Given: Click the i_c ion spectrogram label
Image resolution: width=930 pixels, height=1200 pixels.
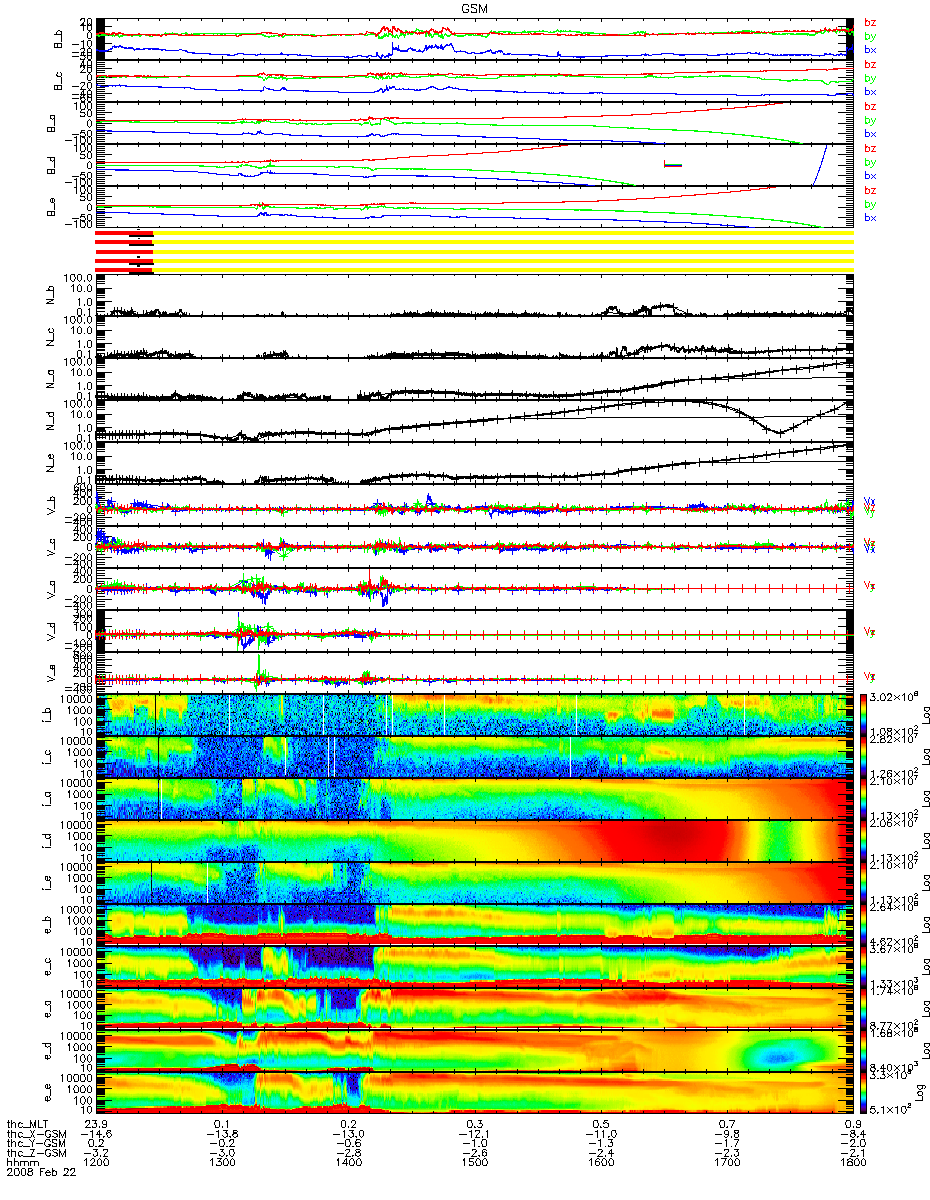Looking at the screenshot, I should tap(49, 758).
